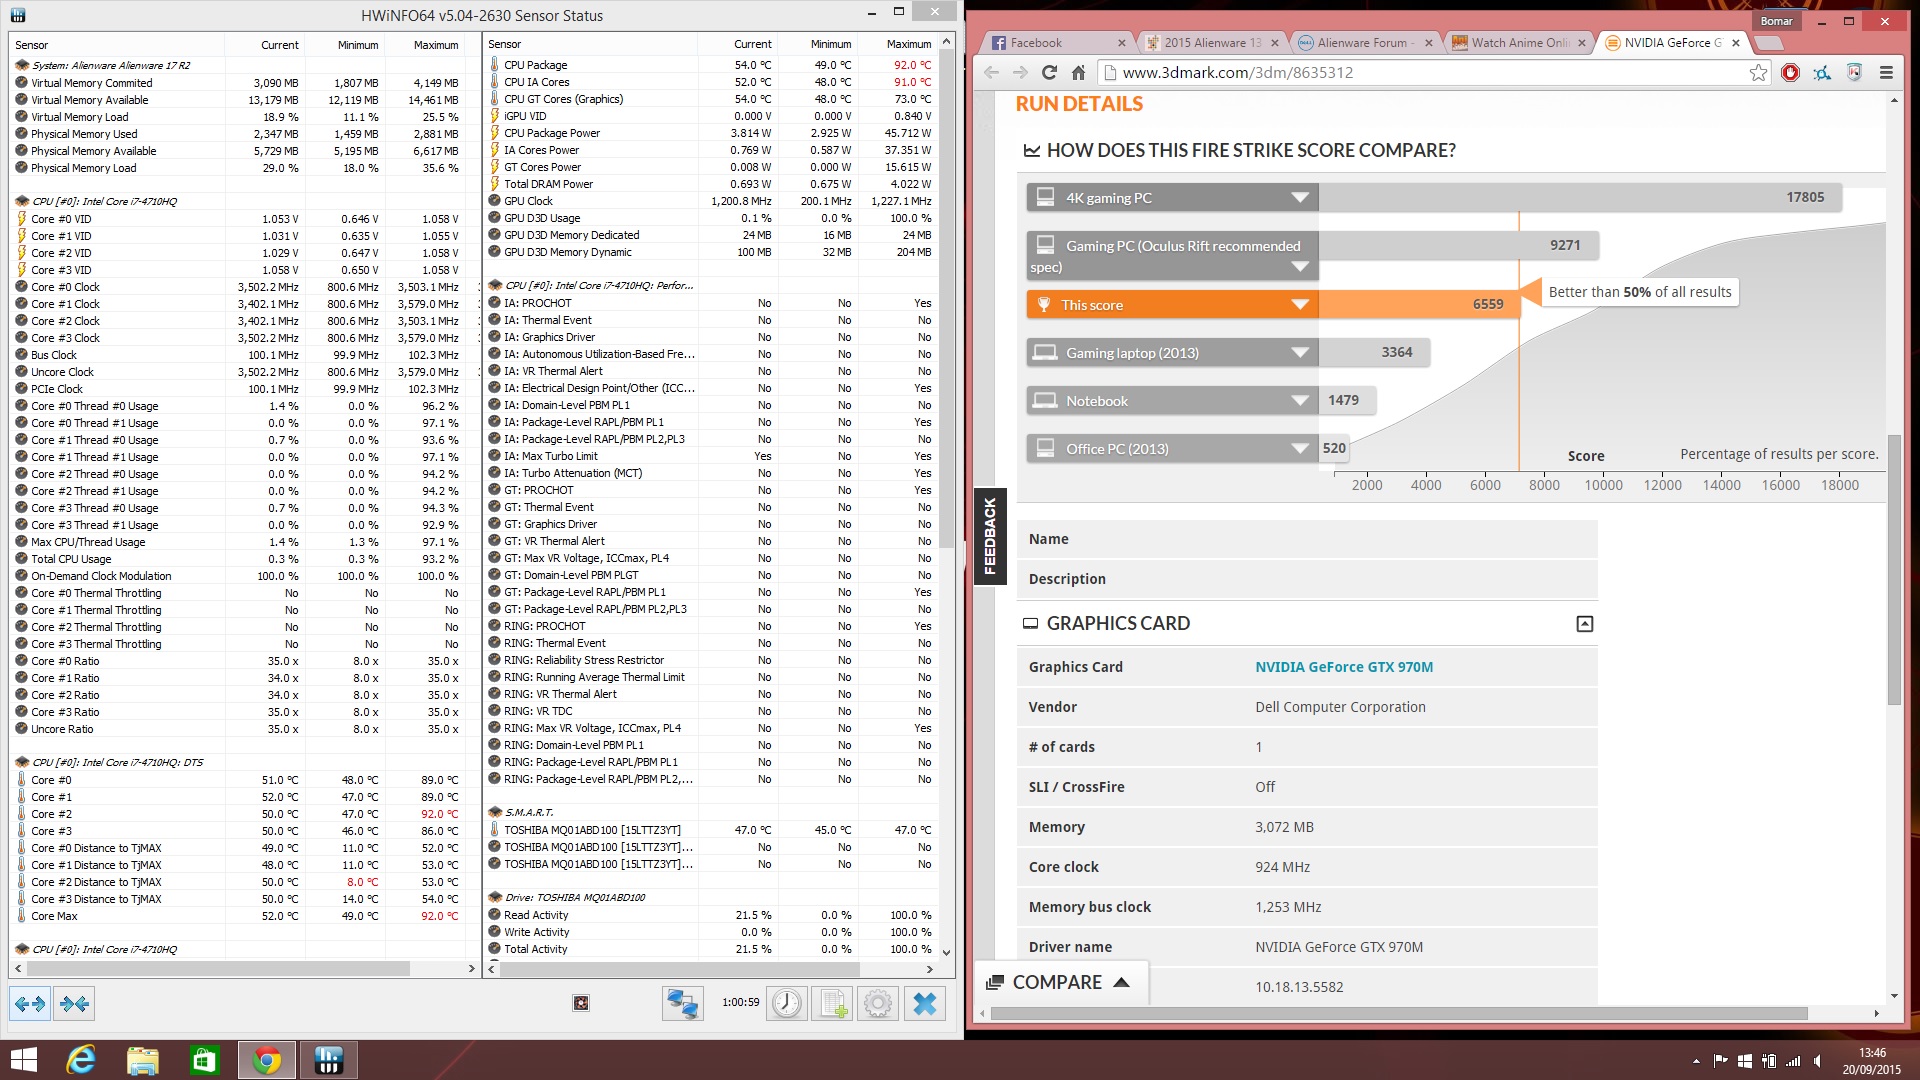Open the Kaspersky shield extension icon
This screenshot has width=1920, height=1080.
coord(1854,72)
